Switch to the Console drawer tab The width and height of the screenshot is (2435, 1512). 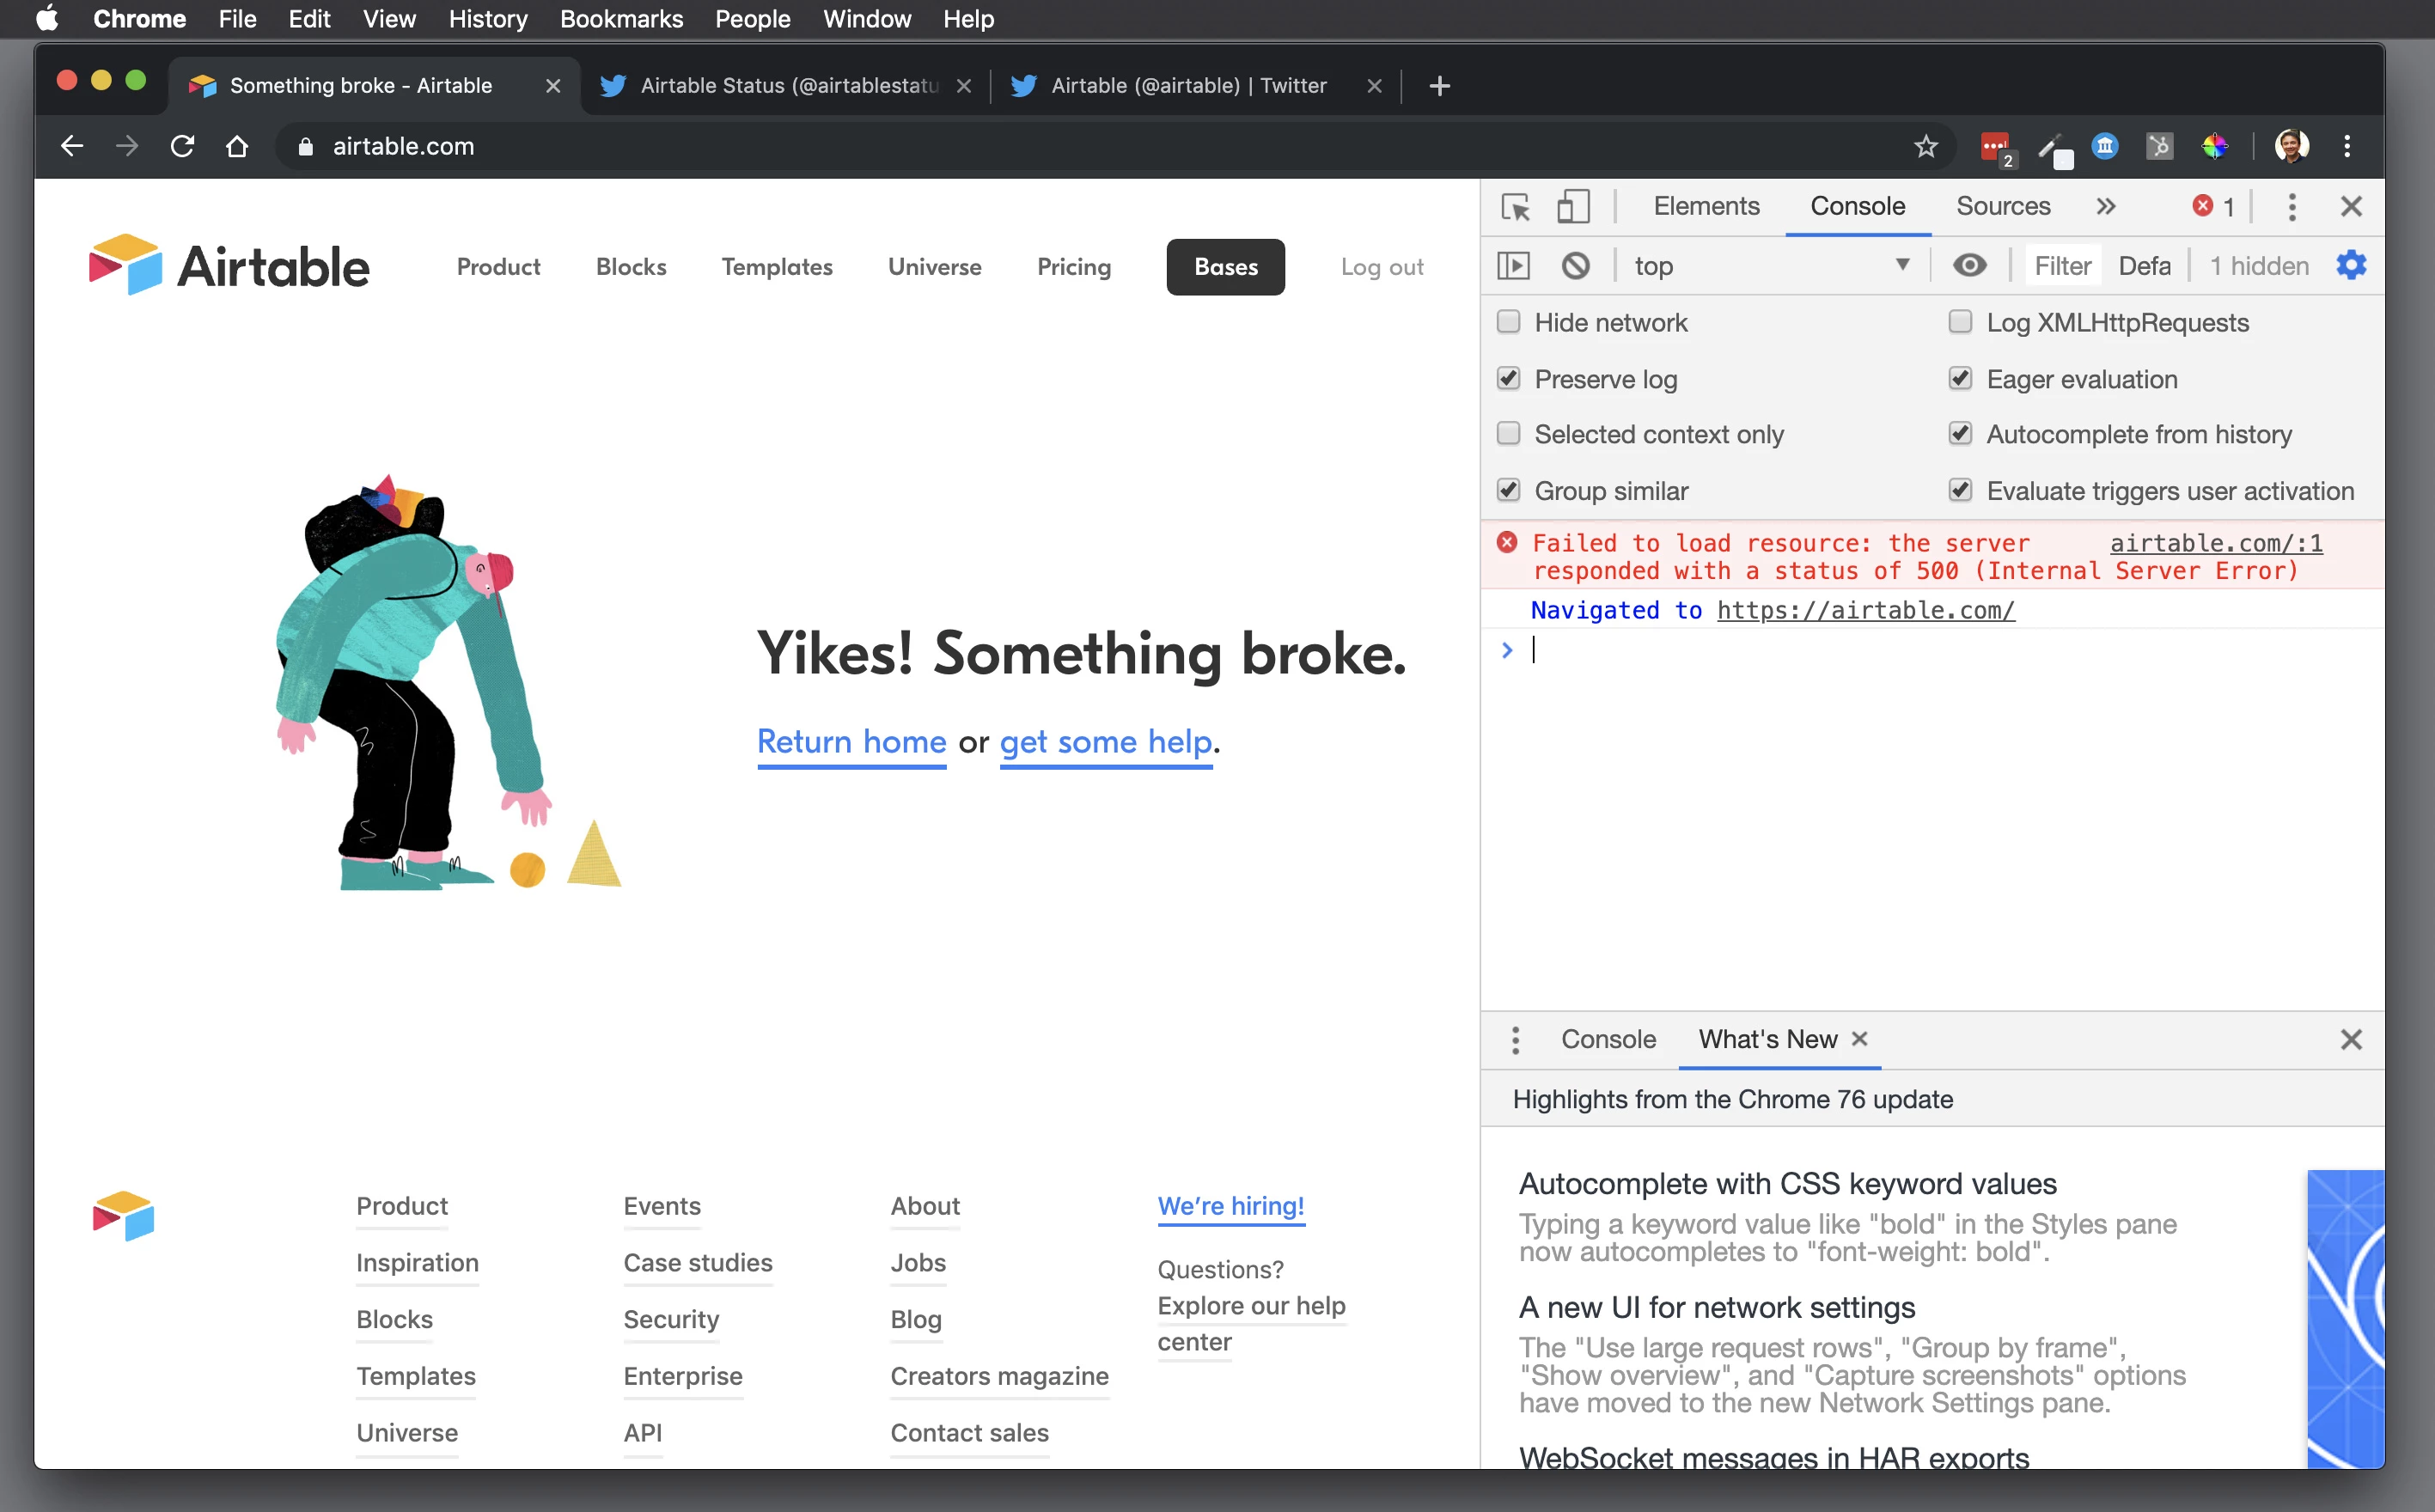[x=1608, y=1040]
